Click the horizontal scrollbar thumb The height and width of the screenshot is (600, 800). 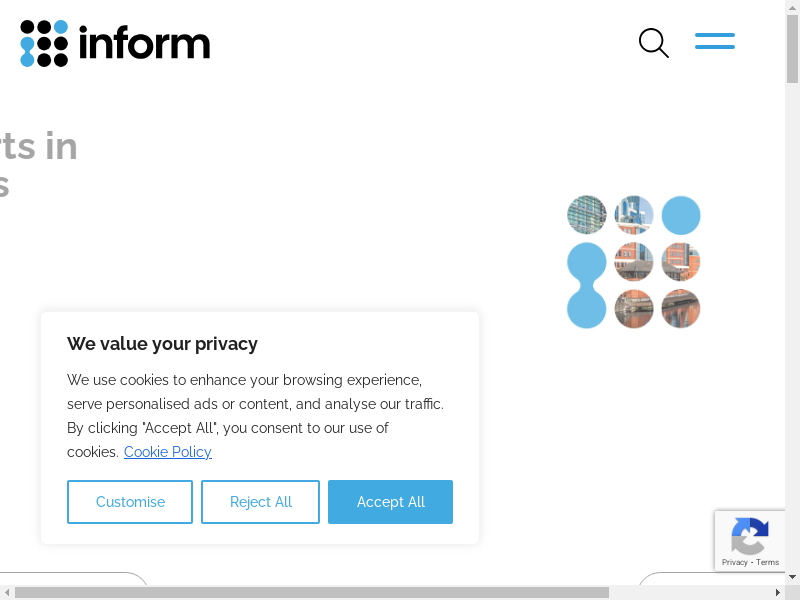310,592
